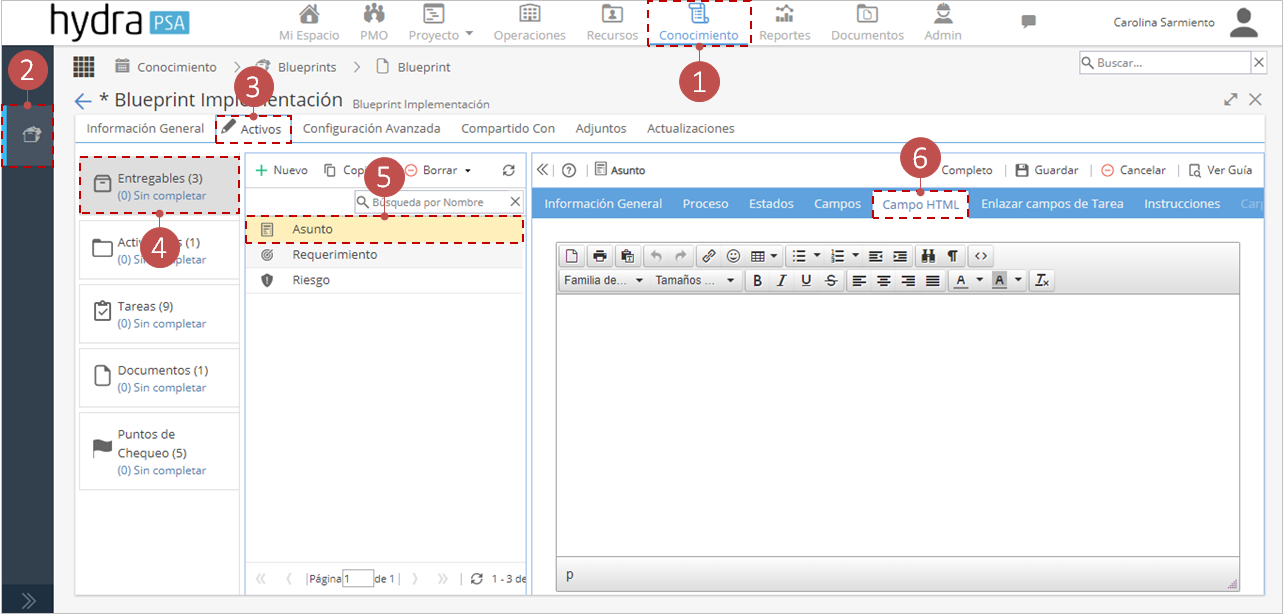The image size is (1283, 614).
Task: Click the insert link icon
Action: coord(708,256)
